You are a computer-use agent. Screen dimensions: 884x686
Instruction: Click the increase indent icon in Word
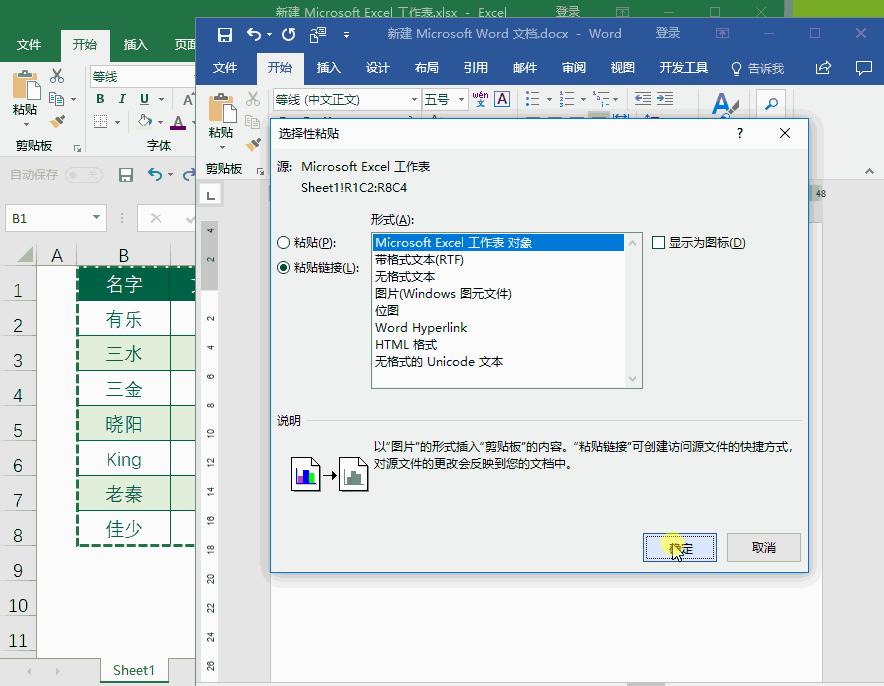click(x=665, y=99)
